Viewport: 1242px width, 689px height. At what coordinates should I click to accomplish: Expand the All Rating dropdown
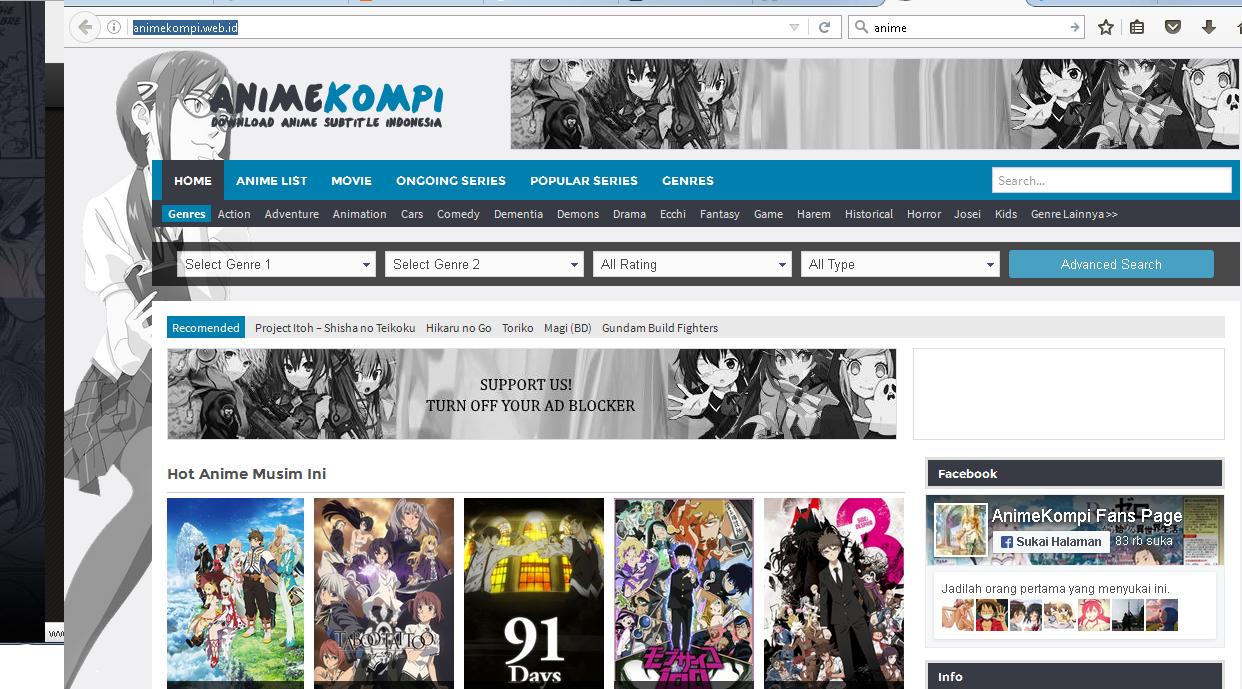point(692,264)
